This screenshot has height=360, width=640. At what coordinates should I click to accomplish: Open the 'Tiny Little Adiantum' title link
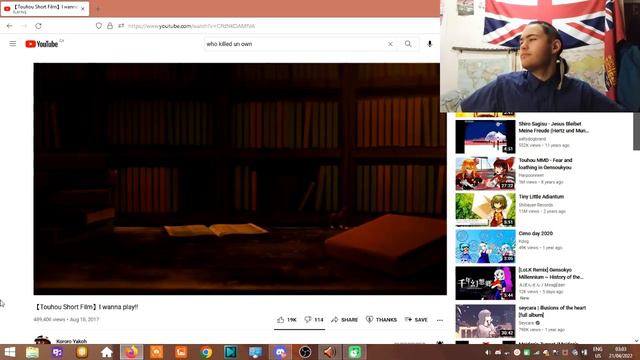click(541, 197)
